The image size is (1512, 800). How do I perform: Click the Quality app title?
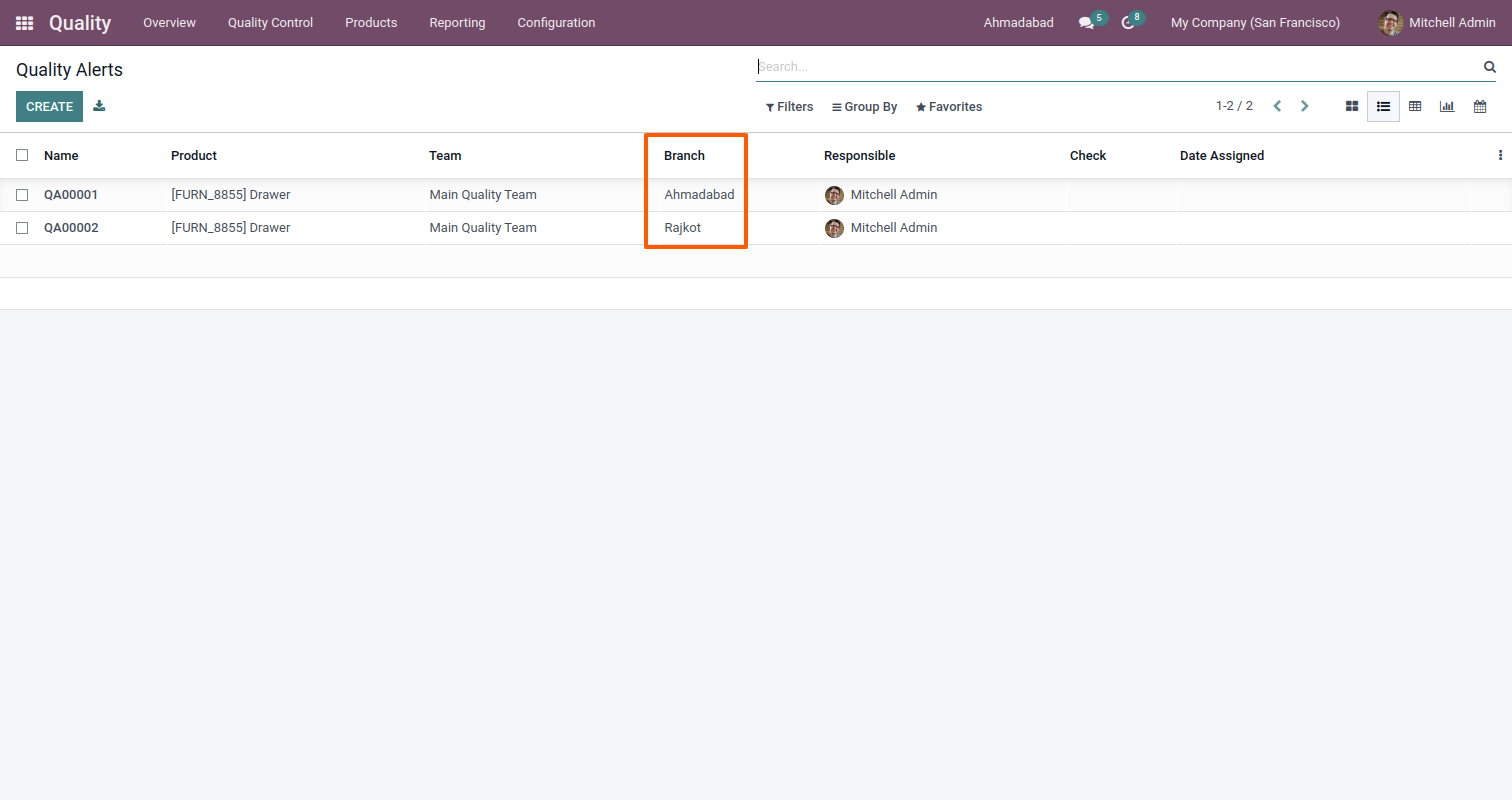[x=80, y=23]
